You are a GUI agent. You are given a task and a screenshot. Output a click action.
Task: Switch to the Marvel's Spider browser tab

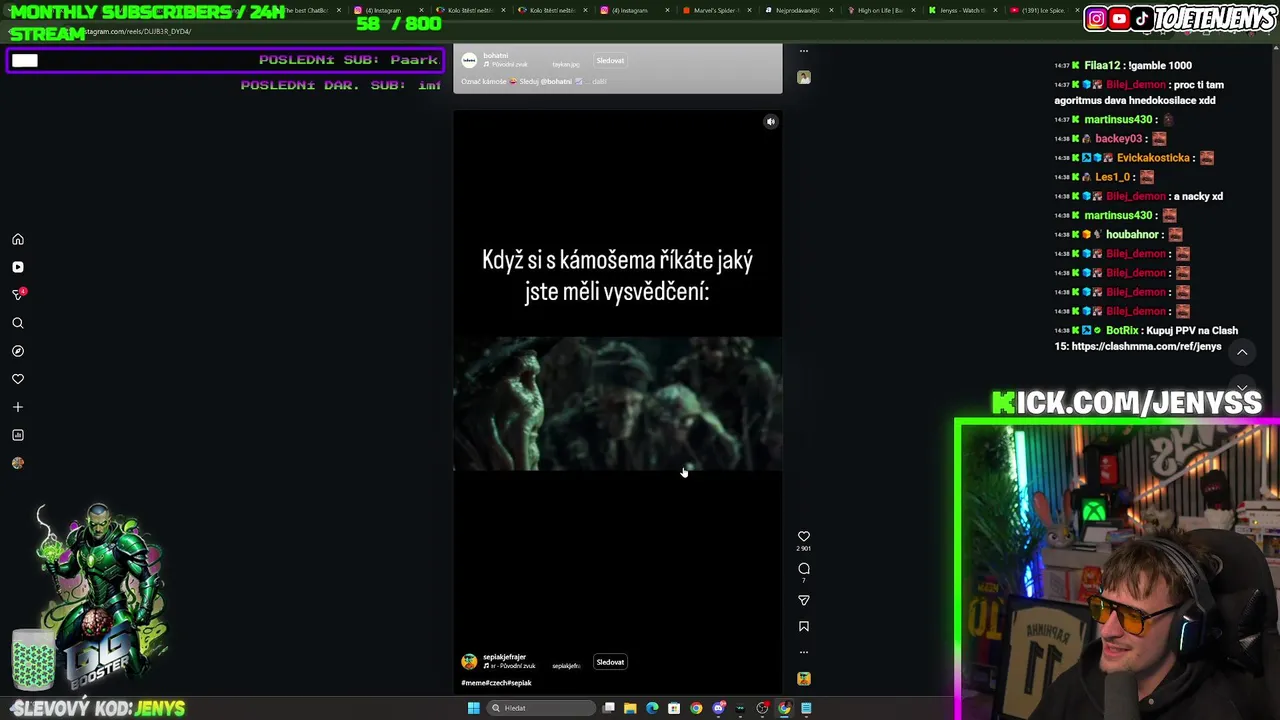point(715,10)
